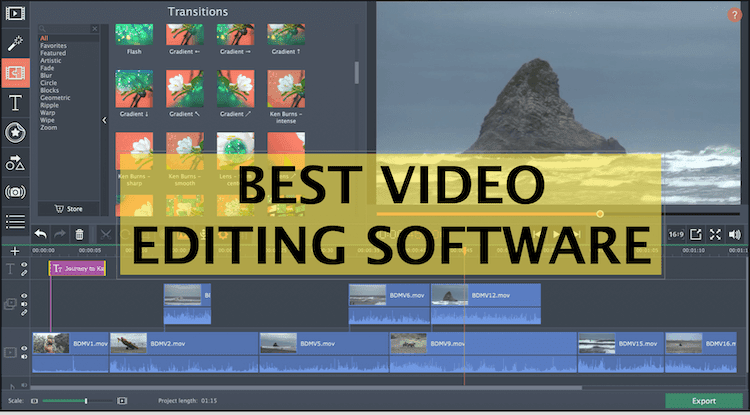
Task: Select the Journey to Ka title clip
Action: 77,269
